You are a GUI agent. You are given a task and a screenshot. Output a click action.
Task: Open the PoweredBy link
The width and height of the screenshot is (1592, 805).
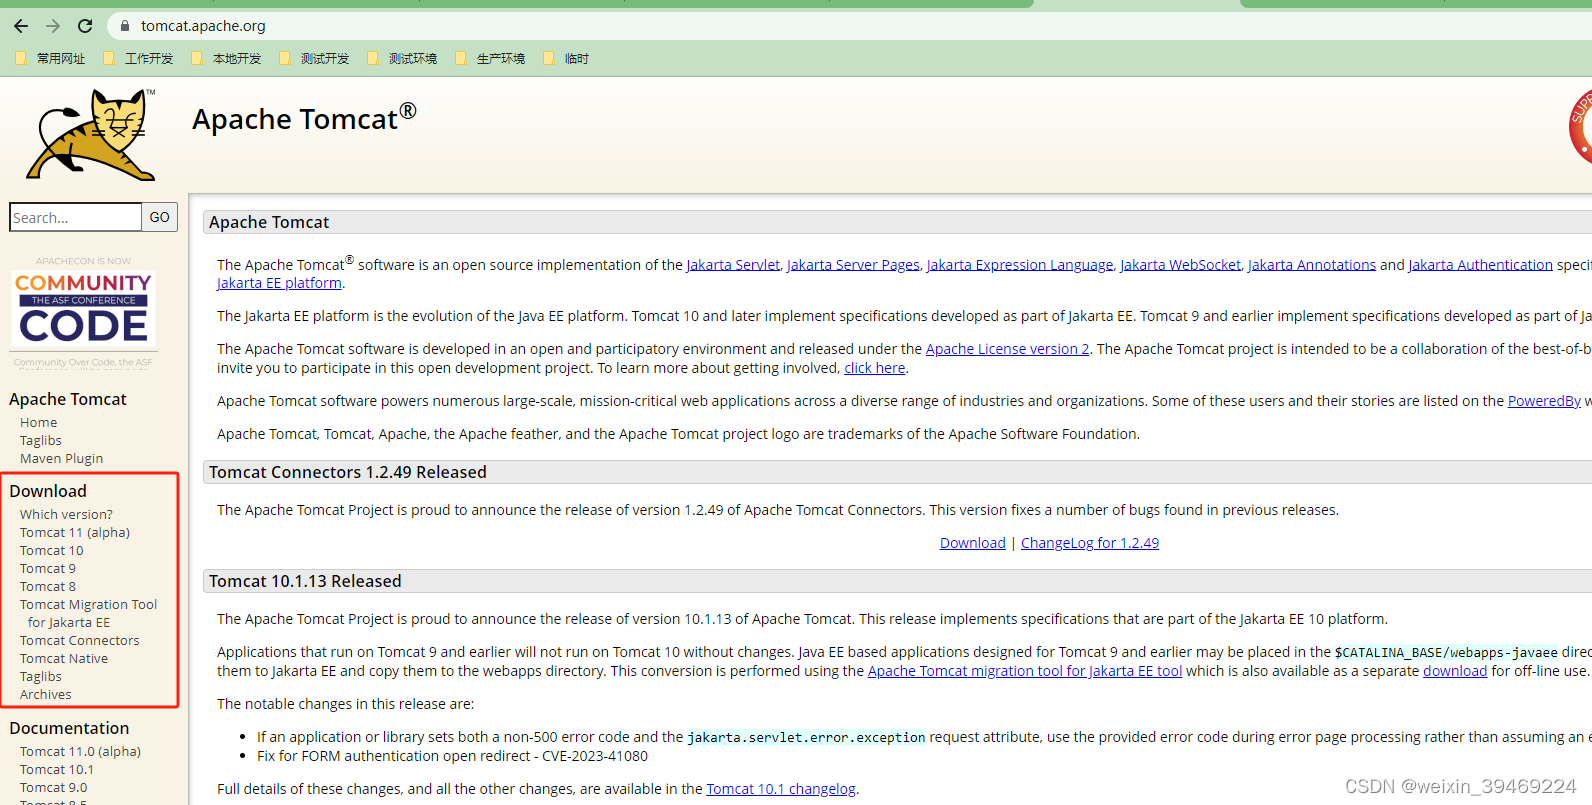1544,401
